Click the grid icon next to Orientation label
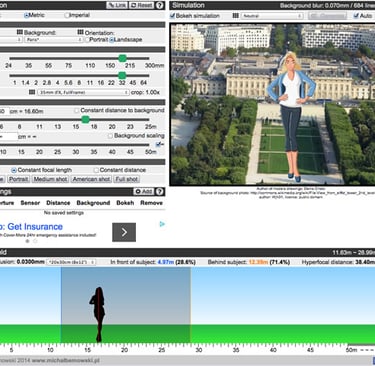Viewport: 375px width, 366px height. (x=80, y=32)
